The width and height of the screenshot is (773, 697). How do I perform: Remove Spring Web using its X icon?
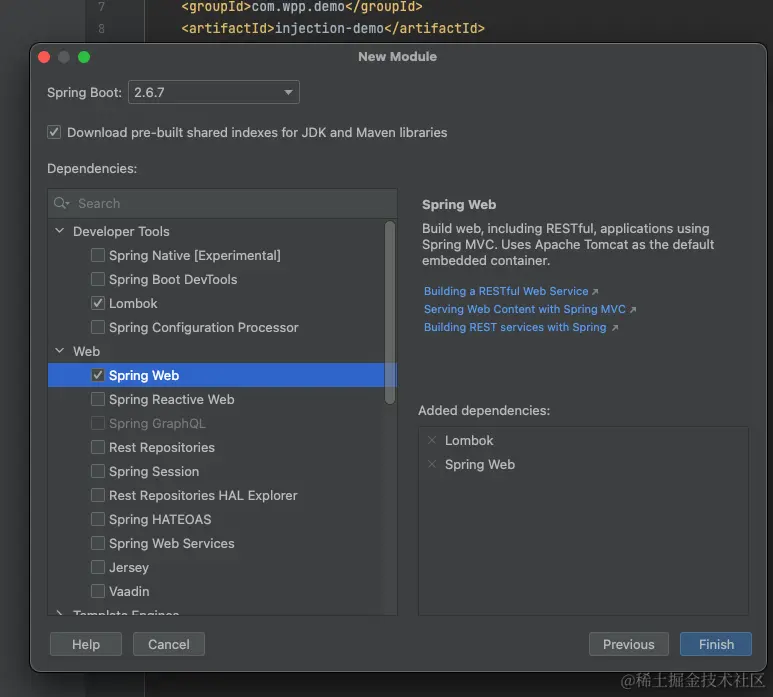pos(432,464)
